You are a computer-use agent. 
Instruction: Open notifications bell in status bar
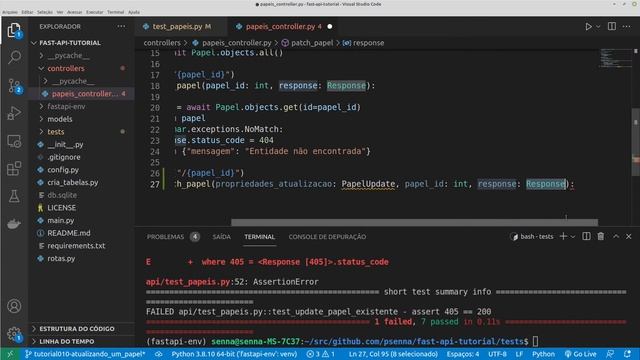pyautogui.click(x=627, y=354)
